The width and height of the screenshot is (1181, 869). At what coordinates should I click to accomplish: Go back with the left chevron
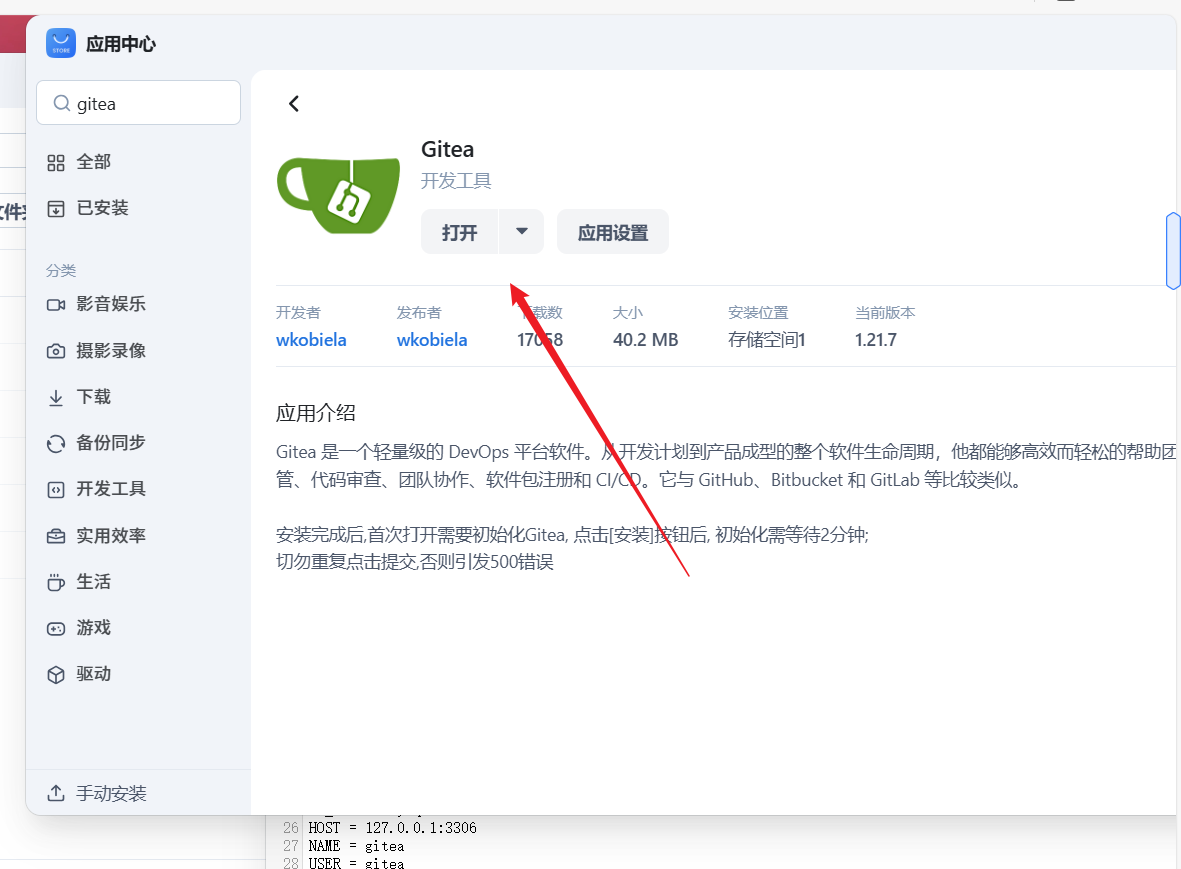tap(294, 104)
